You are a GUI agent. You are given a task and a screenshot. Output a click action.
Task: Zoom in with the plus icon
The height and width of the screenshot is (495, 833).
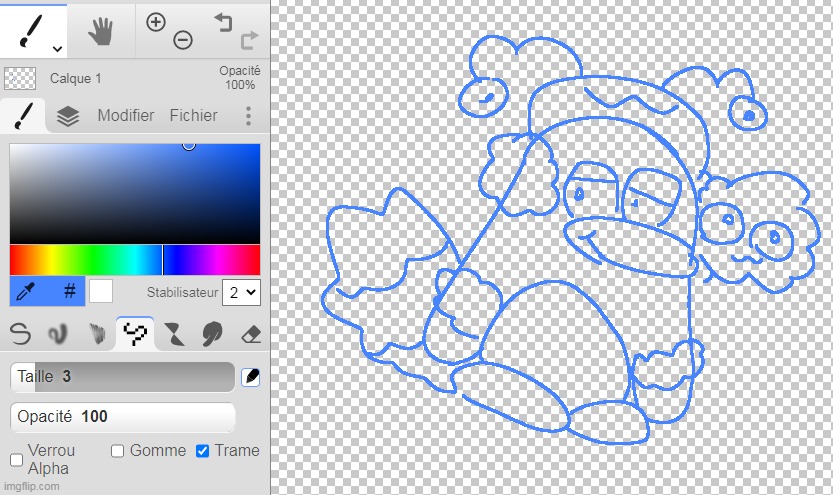point(156,22)
